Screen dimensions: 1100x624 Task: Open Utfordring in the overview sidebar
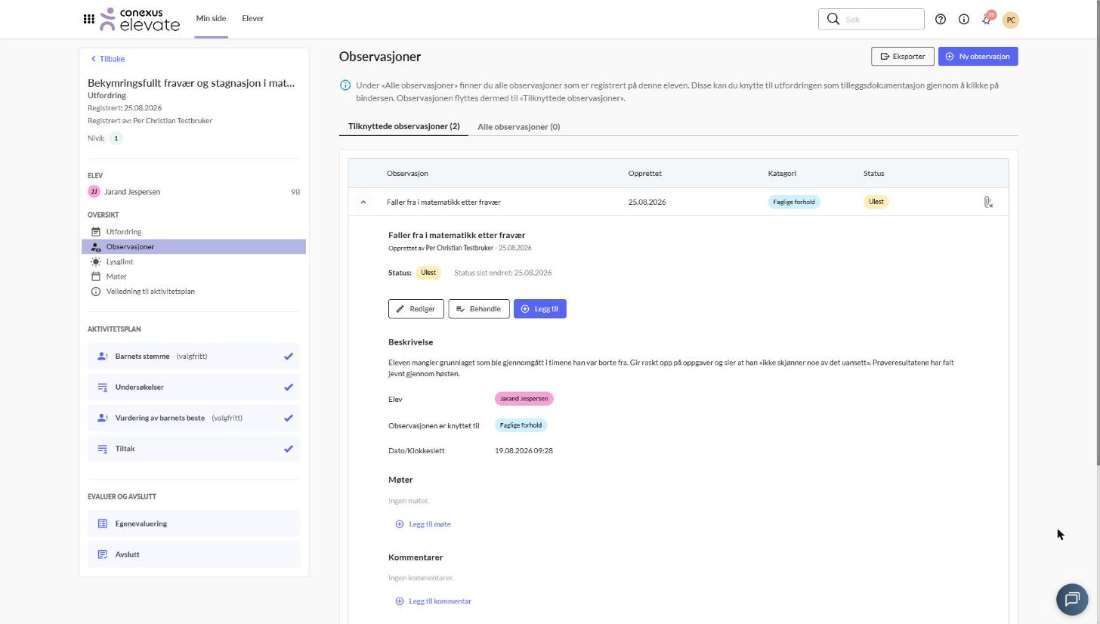coord(194,232)
